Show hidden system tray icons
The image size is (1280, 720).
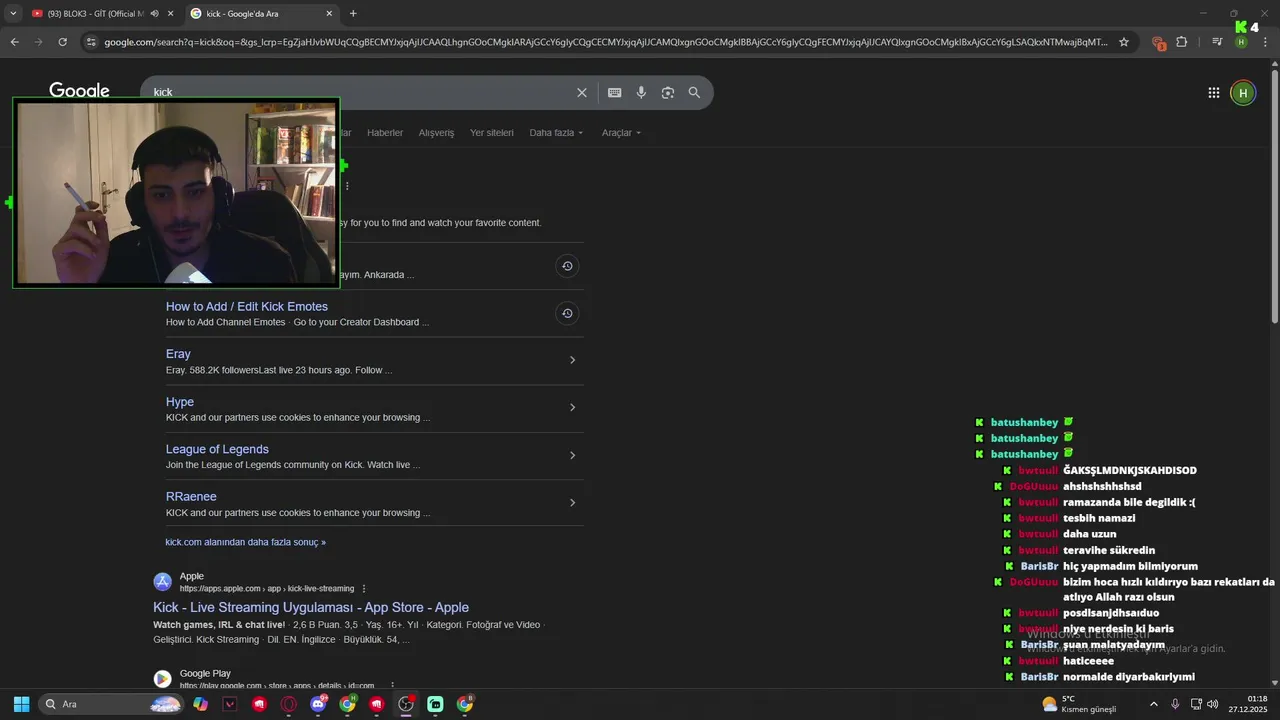coord(1153,704)
